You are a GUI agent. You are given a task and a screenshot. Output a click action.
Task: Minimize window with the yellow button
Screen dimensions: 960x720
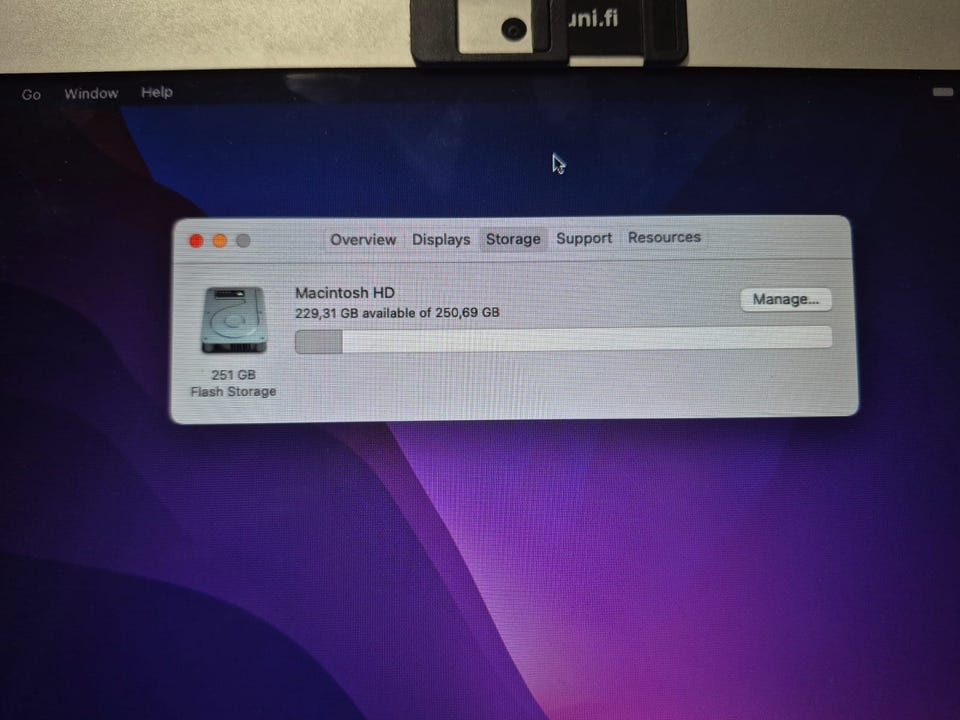tap(220, 241)
